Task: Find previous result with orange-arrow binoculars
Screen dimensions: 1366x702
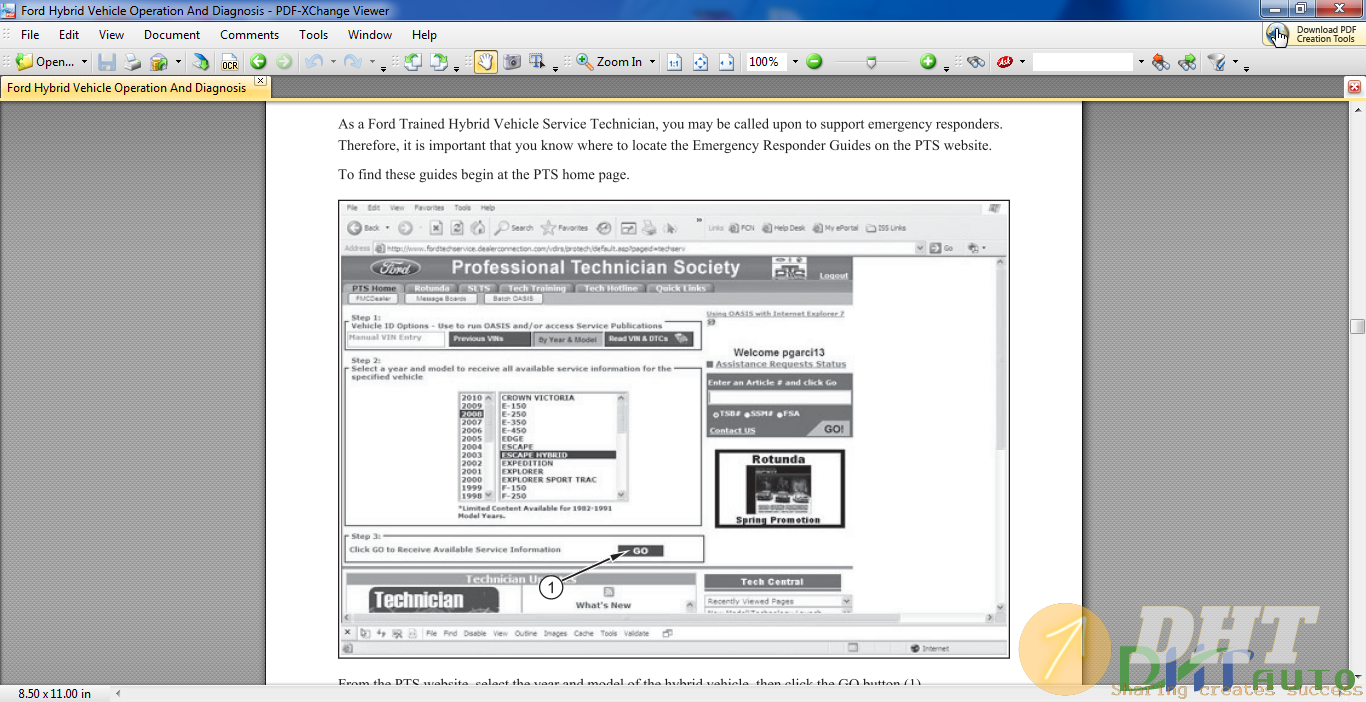Action: tap(1161, 62)
